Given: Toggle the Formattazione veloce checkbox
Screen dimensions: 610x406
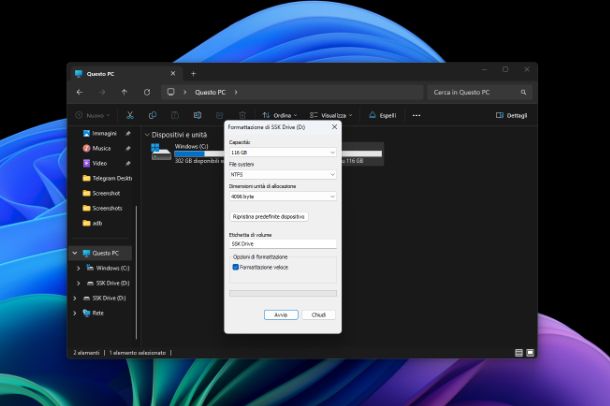Looking at the screenshot, I should point(236,267).
